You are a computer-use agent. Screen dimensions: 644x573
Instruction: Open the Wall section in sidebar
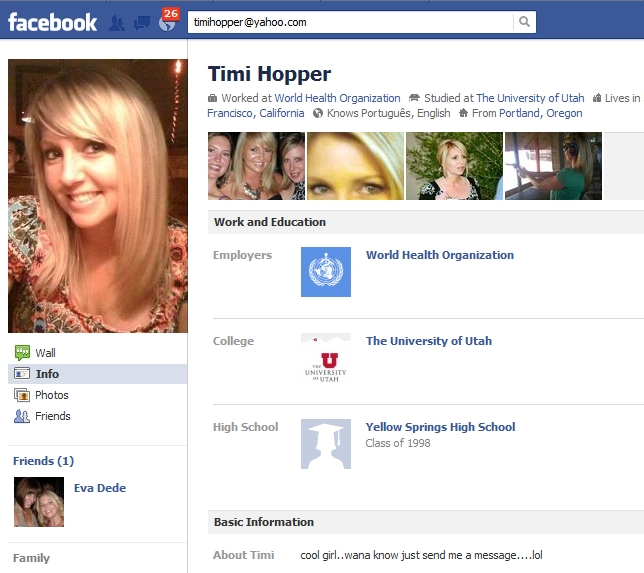tap(45, 353)
